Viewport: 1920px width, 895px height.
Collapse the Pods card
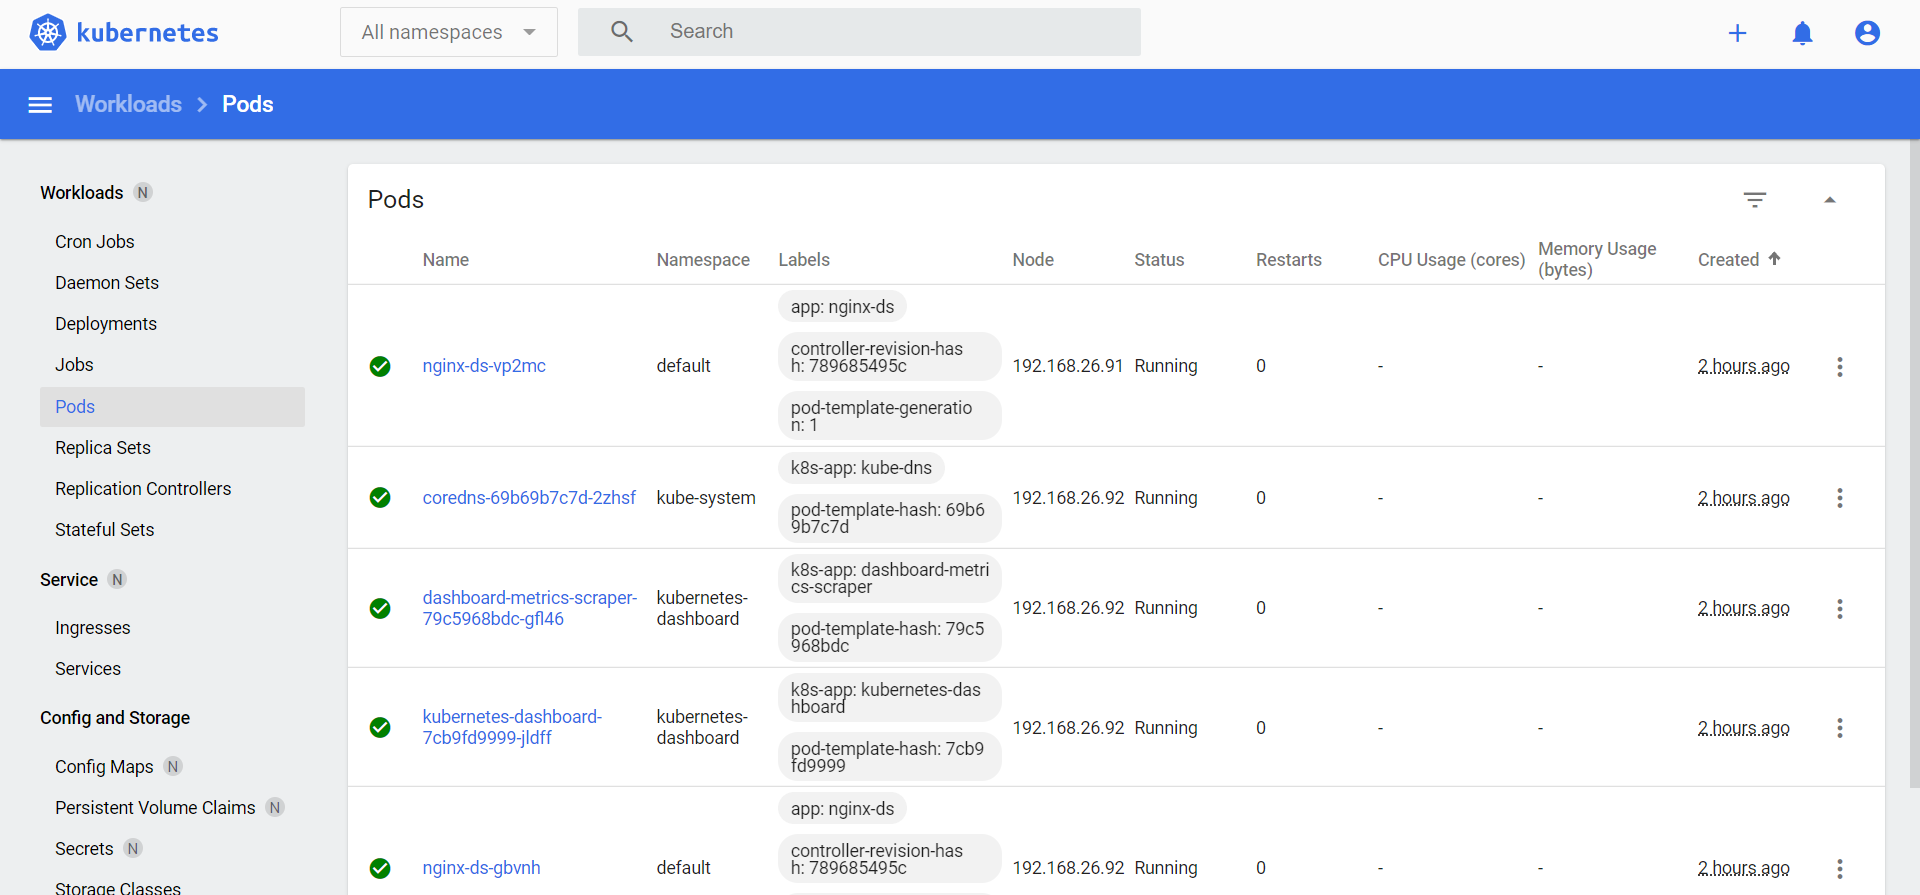click(x=1829, y=200)
